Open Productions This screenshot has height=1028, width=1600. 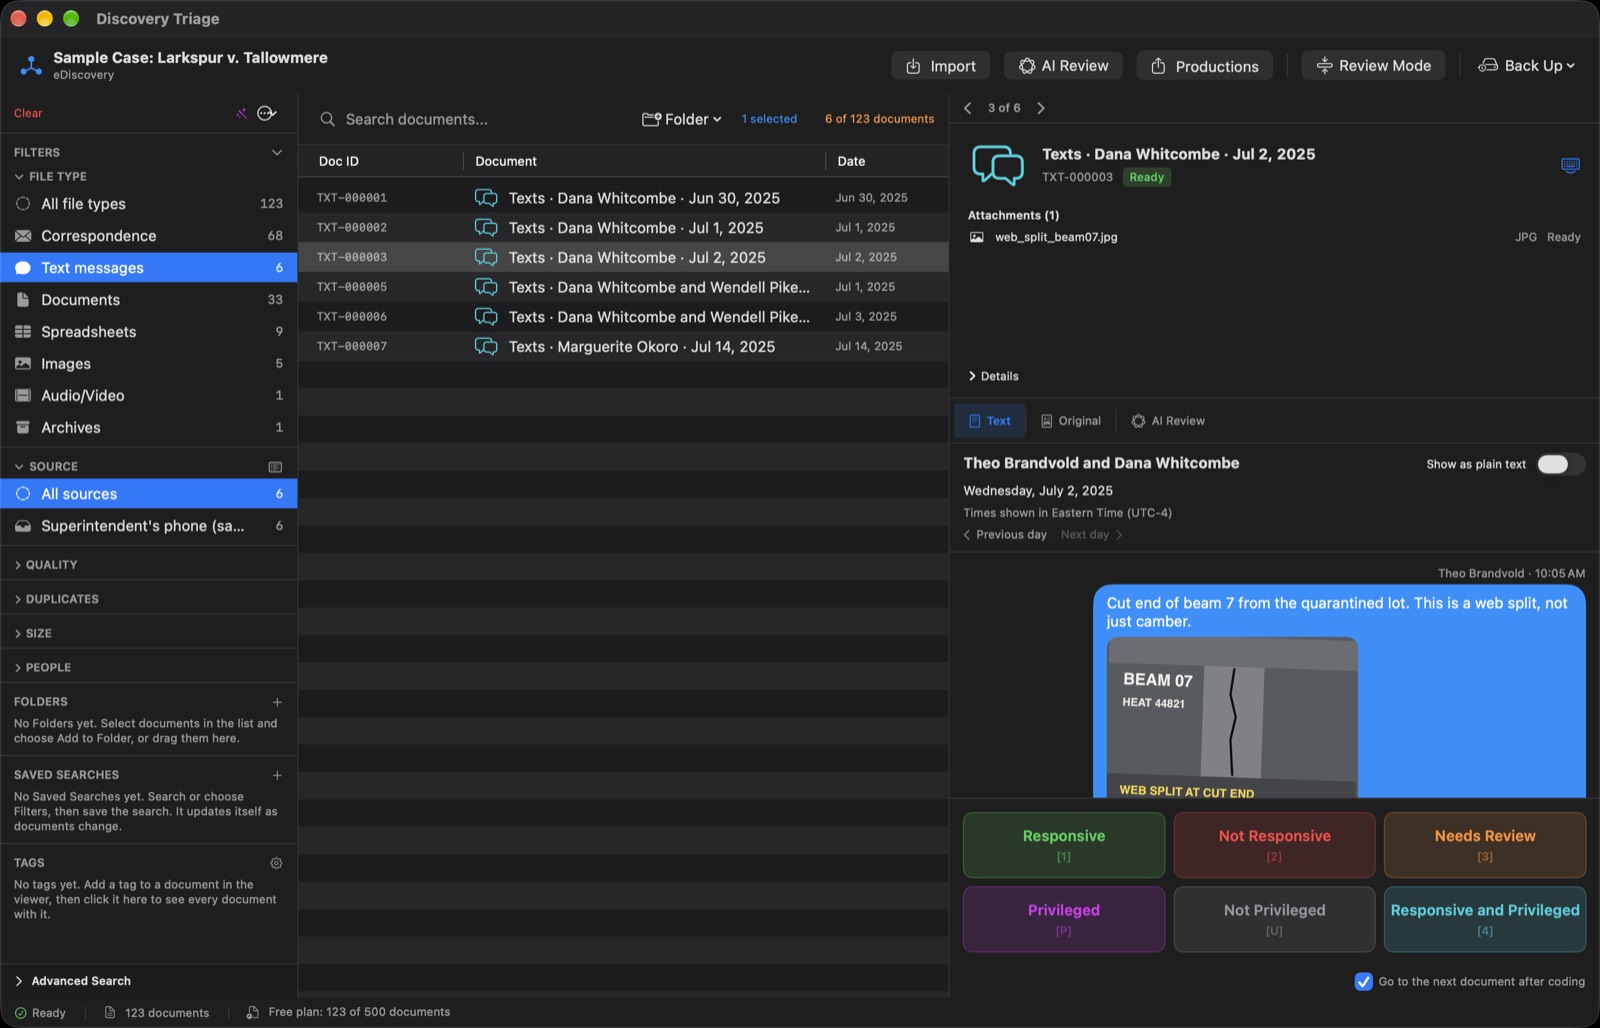(1205, 66)
